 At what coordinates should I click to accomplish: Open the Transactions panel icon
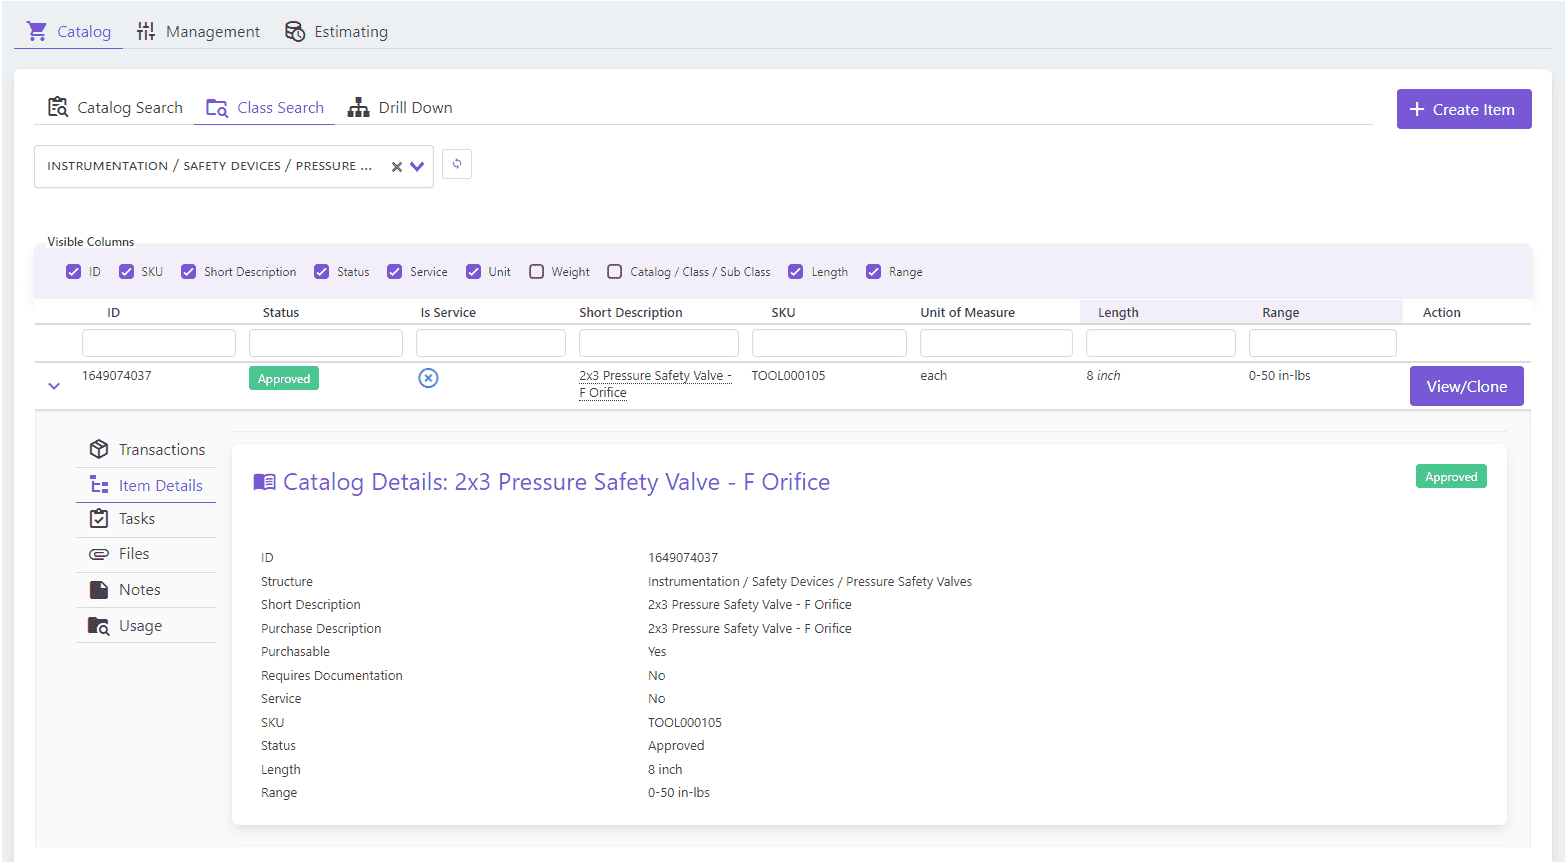[100, 449]
